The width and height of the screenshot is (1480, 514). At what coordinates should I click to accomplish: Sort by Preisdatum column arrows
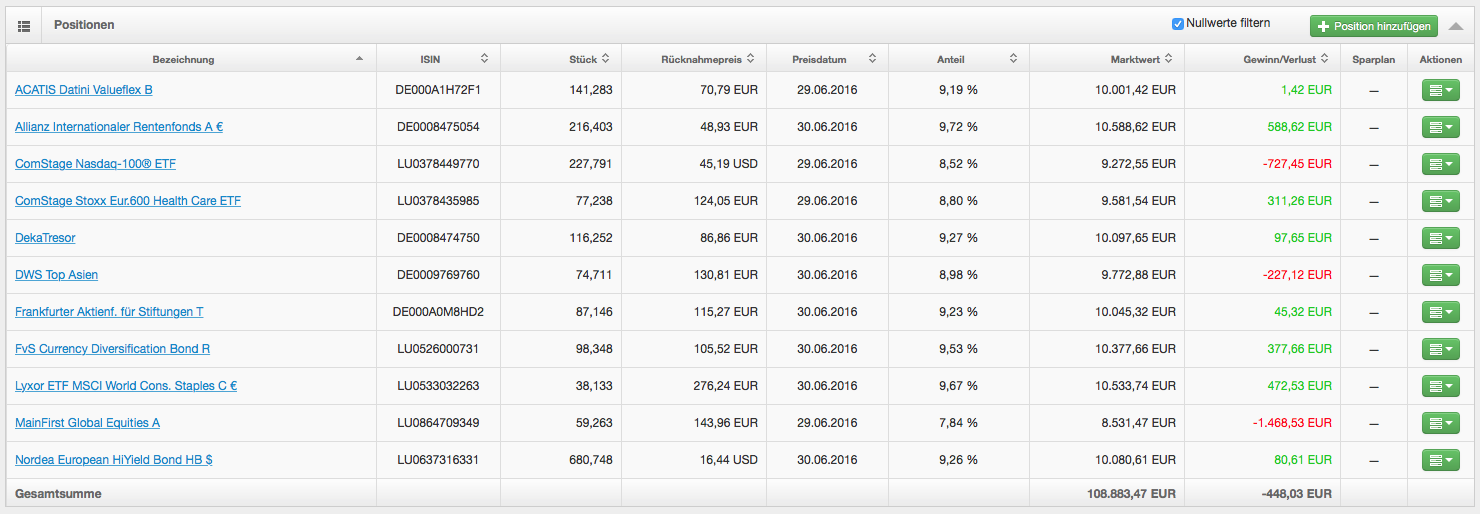(x=873, y=59)
